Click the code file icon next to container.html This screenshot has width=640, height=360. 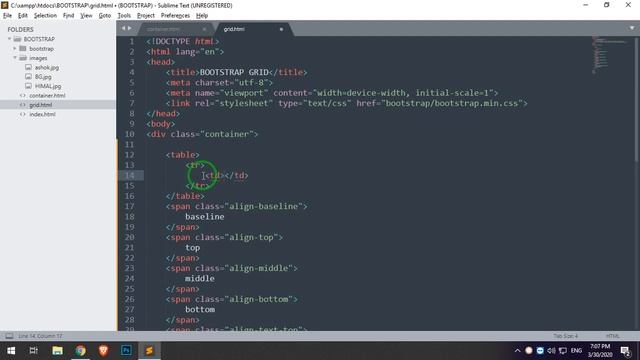(22, 96)
